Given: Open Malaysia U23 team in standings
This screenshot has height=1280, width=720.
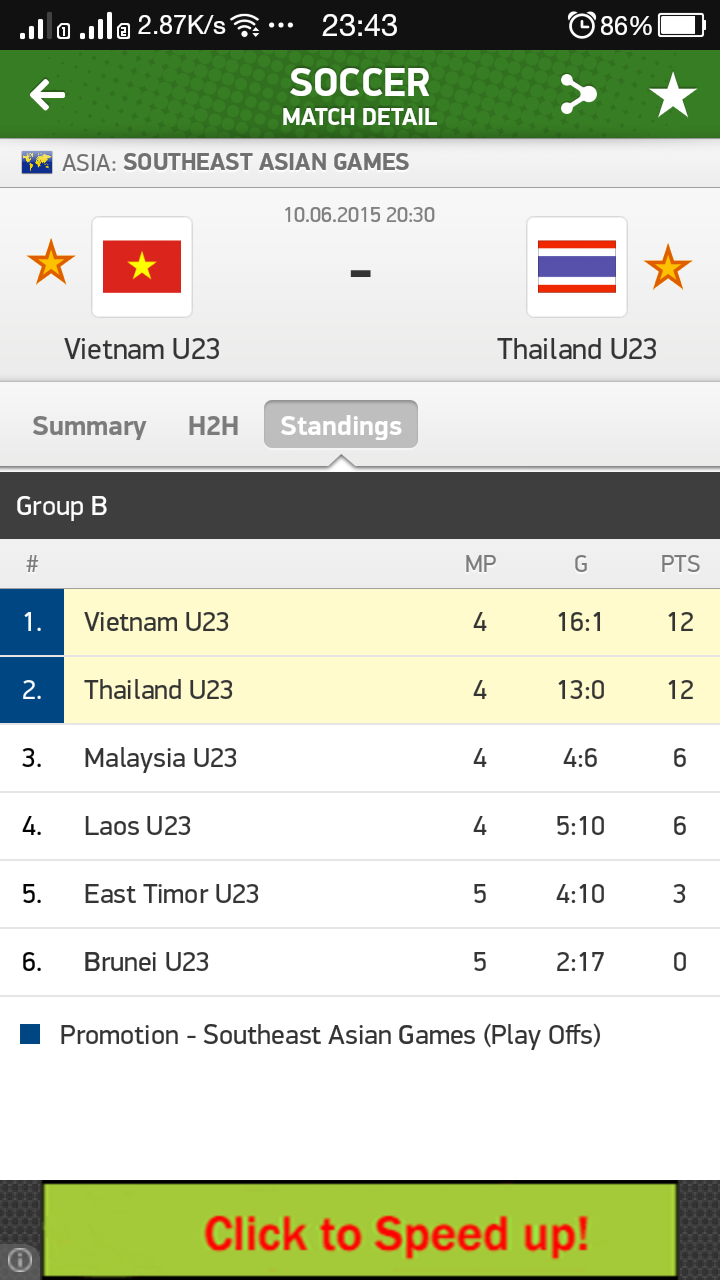Looking at the screenshot, I should click(x=161, y=758).
